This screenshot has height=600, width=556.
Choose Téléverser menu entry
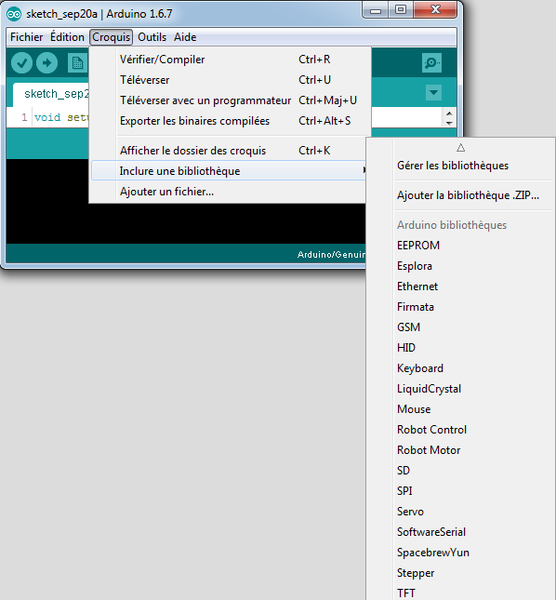click(230, 80)
